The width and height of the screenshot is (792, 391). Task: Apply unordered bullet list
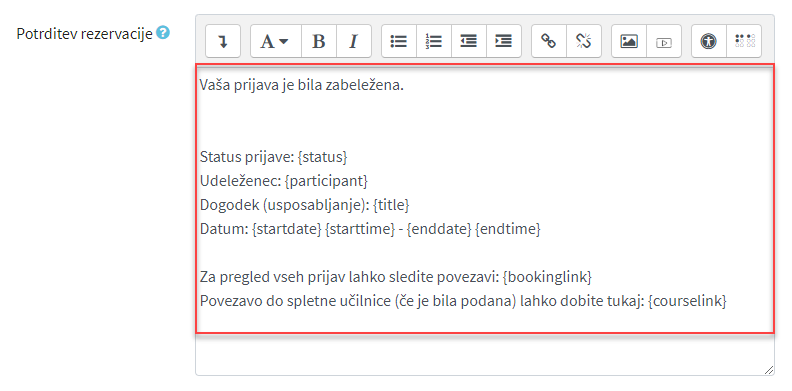(399, 41)
